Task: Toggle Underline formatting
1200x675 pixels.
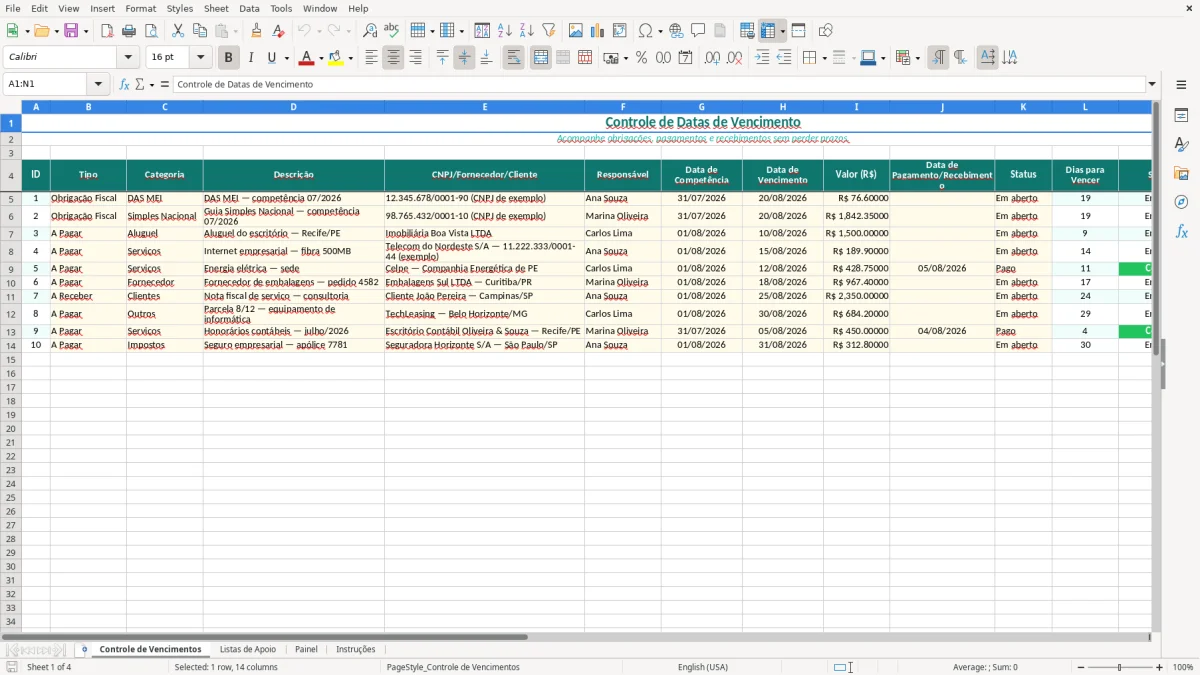Action: click(x=272, y=58)
